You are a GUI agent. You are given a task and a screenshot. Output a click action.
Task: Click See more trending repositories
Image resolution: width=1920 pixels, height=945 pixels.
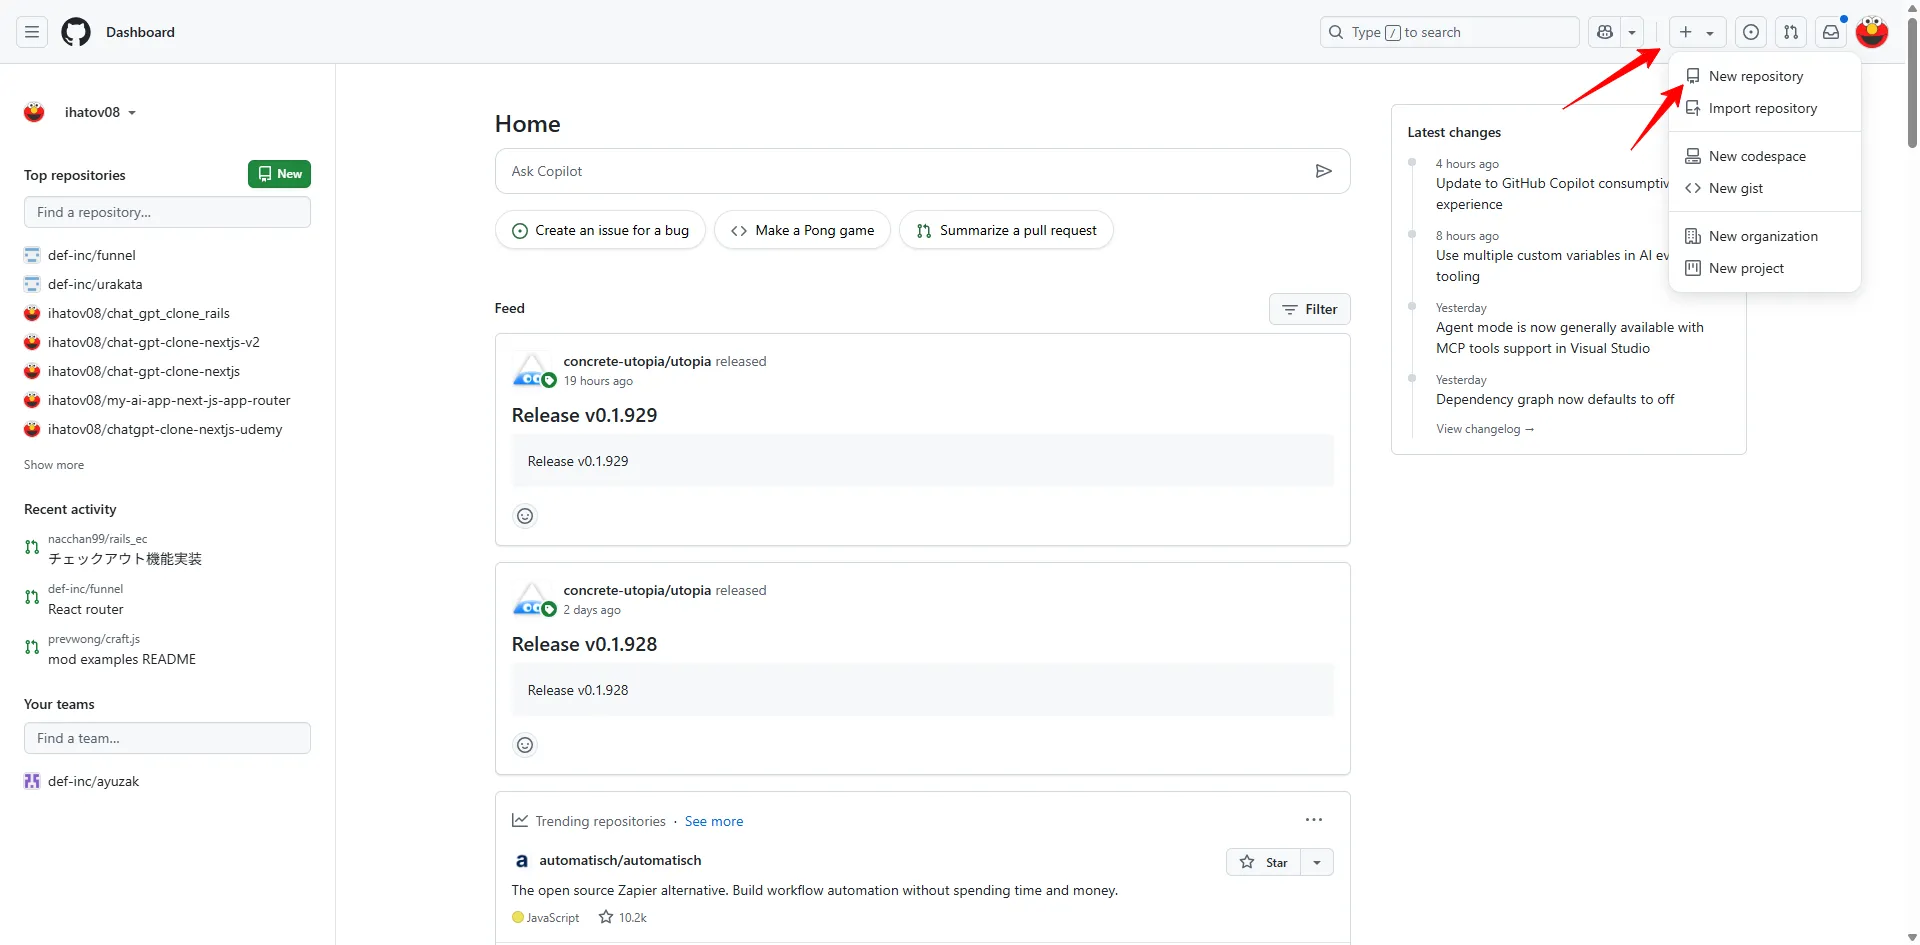pos(714,821)
